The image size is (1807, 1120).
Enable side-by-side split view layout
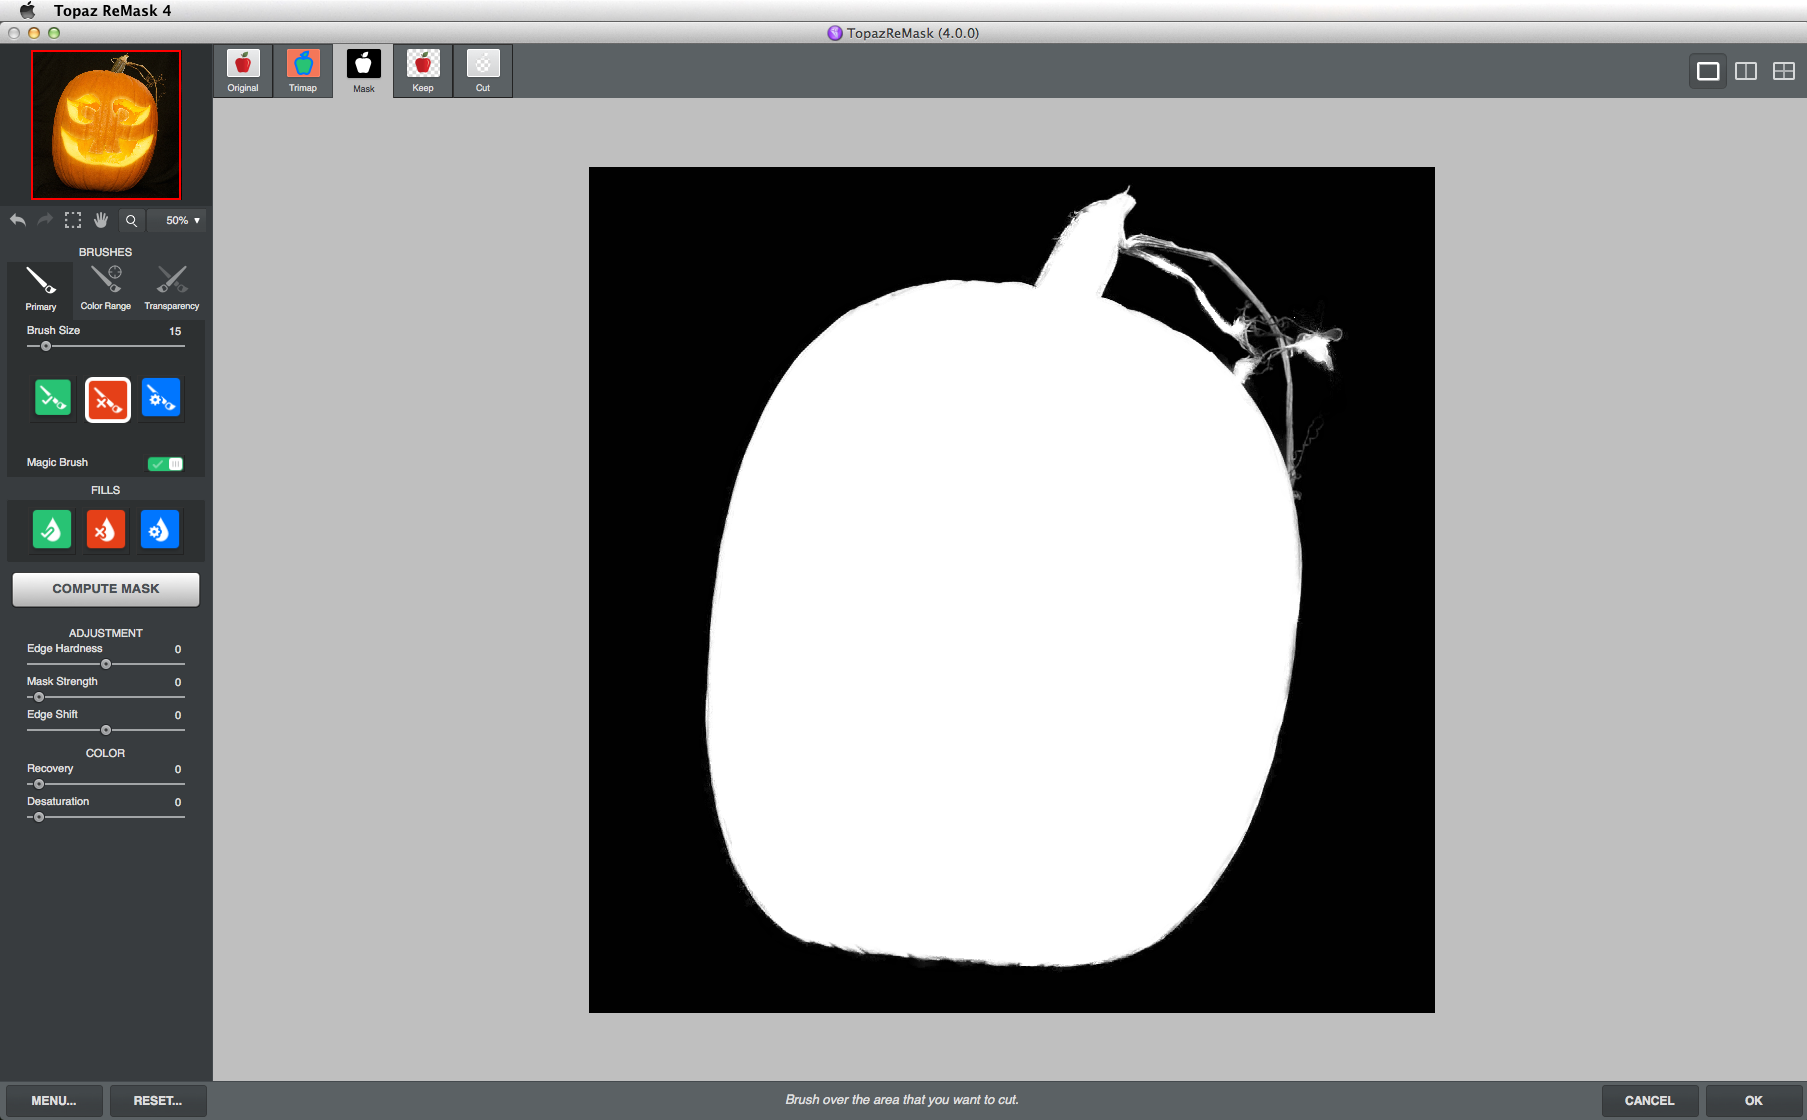[x=1746, y=71]
